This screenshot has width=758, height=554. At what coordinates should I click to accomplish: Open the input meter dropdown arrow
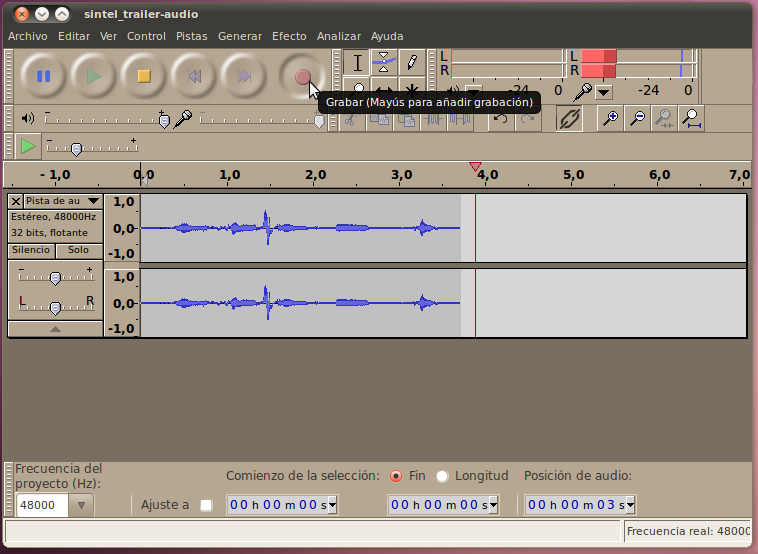[604, 92]
